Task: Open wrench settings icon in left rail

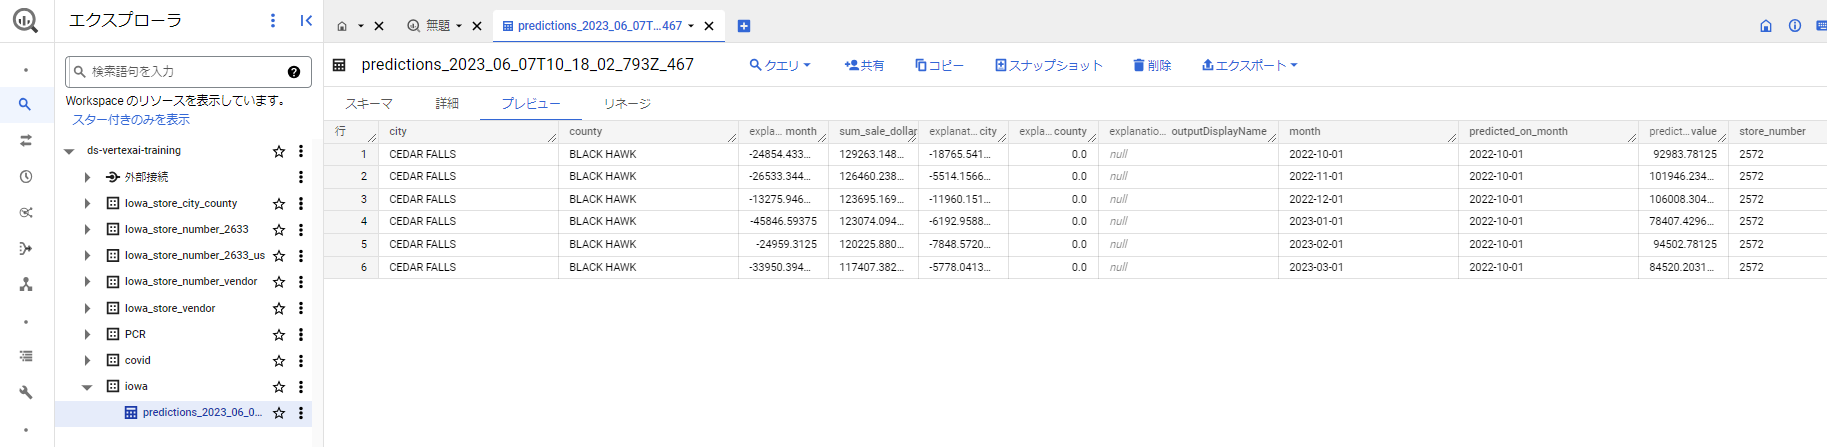Action: tap(25, 392)
